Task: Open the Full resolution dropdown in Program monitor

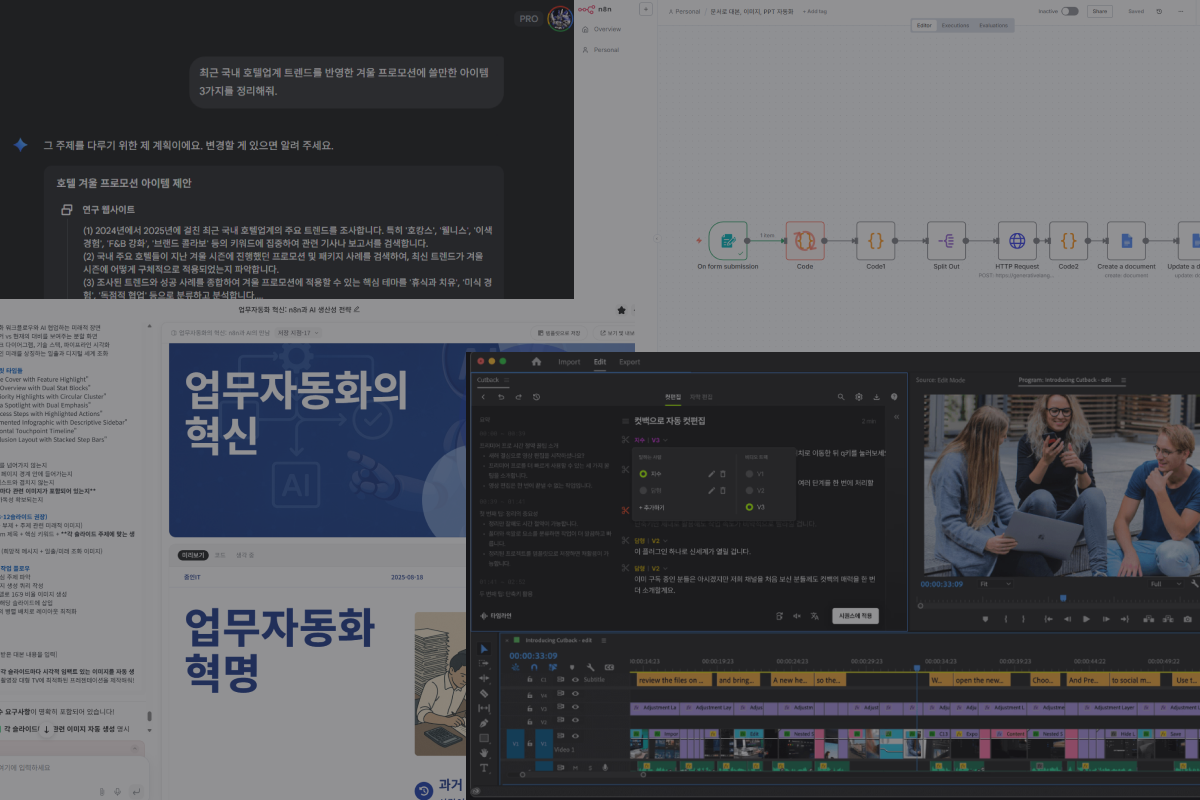Action: (1165, 583)
